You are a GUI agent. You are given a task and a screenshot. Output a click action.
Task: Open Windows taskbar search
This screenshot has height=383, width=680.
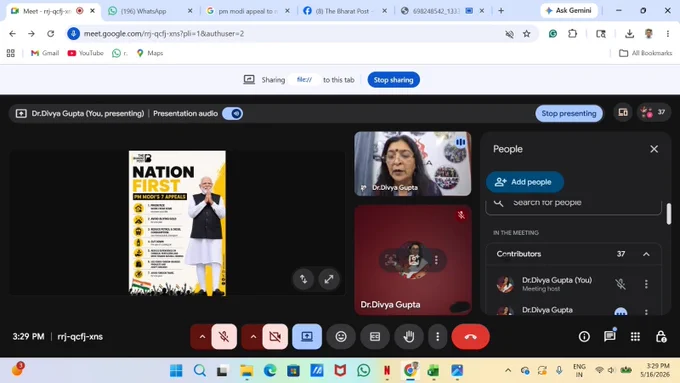click(199, 371)
